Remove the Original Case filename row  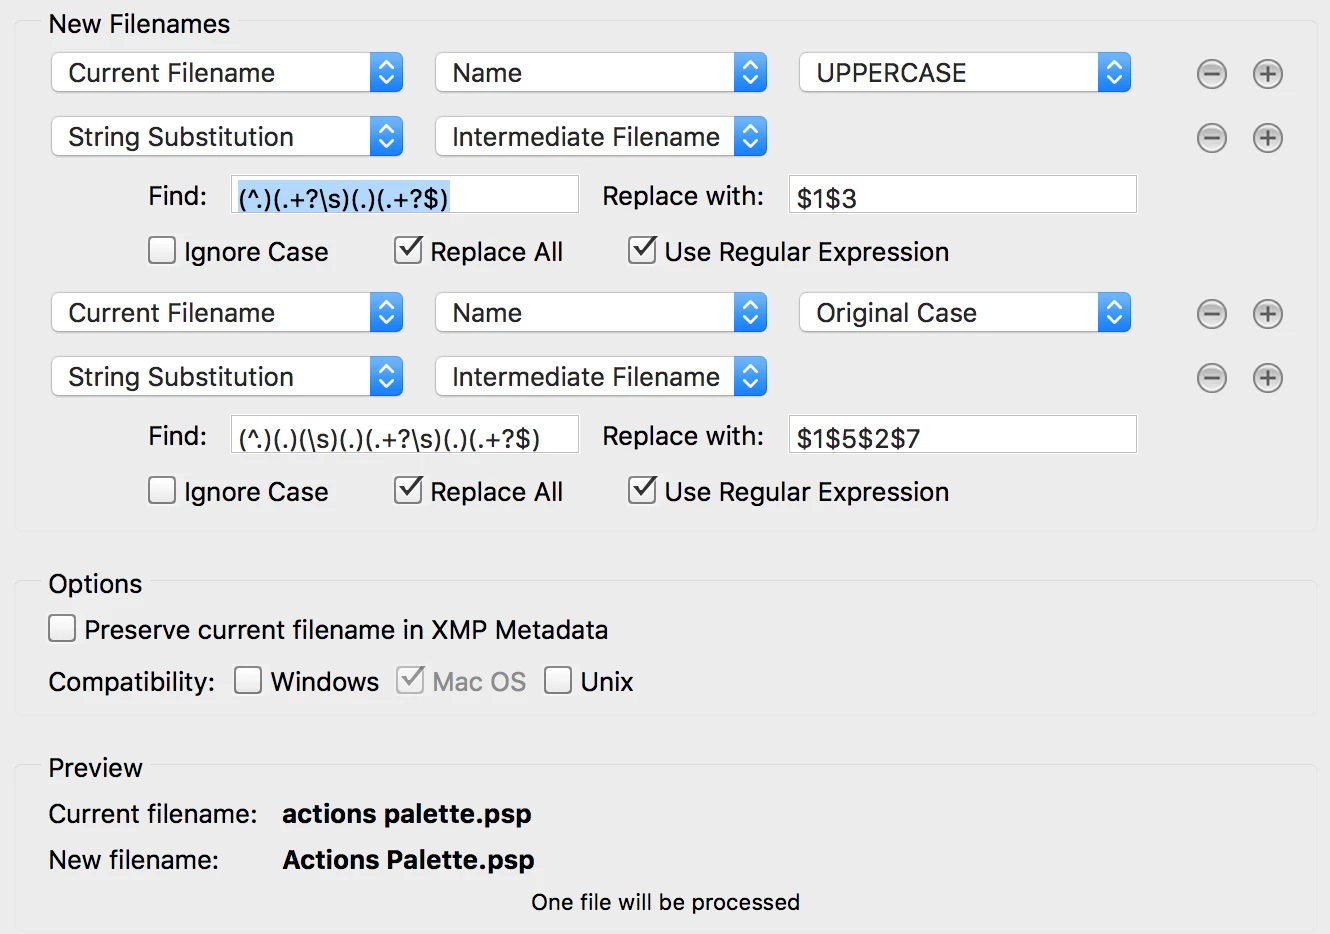click(x=1211, y=314)
